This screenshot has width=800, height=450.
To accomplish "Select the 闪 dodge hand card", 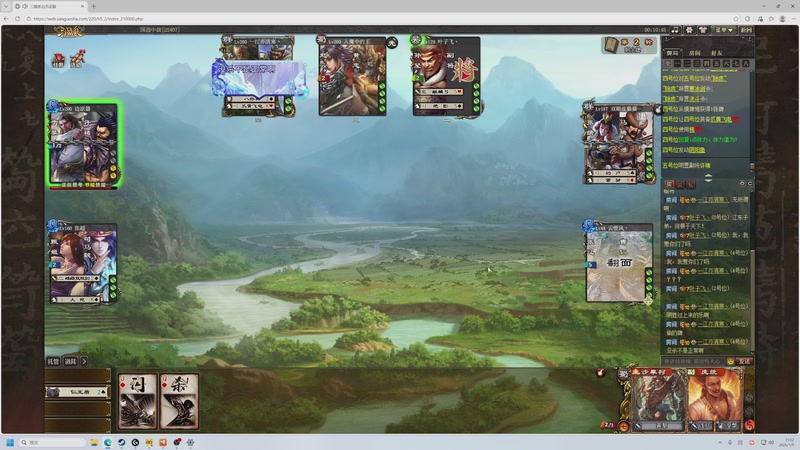I will coord(138,401).
